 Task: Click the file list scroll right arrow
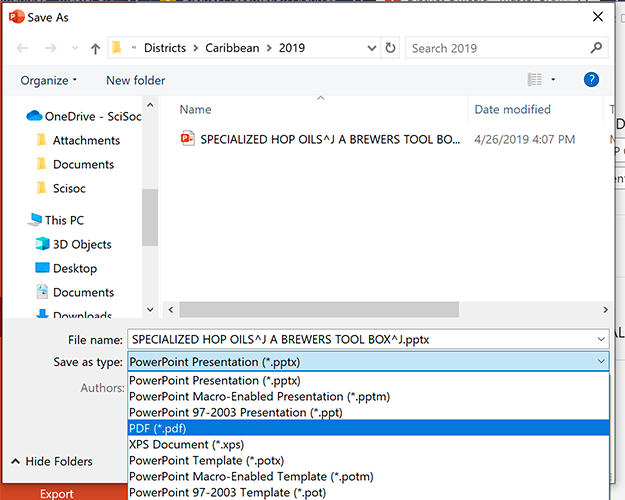(x=605, y=310)
